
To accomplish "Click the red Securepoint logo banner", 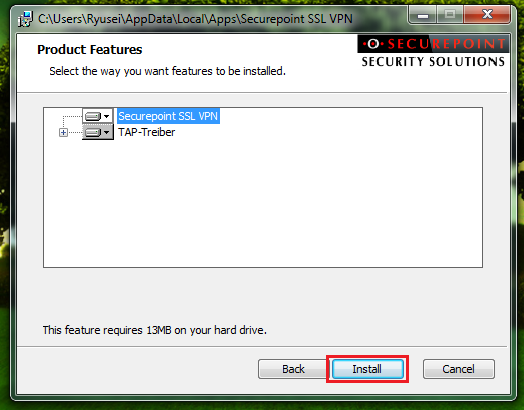I will 433,44.
